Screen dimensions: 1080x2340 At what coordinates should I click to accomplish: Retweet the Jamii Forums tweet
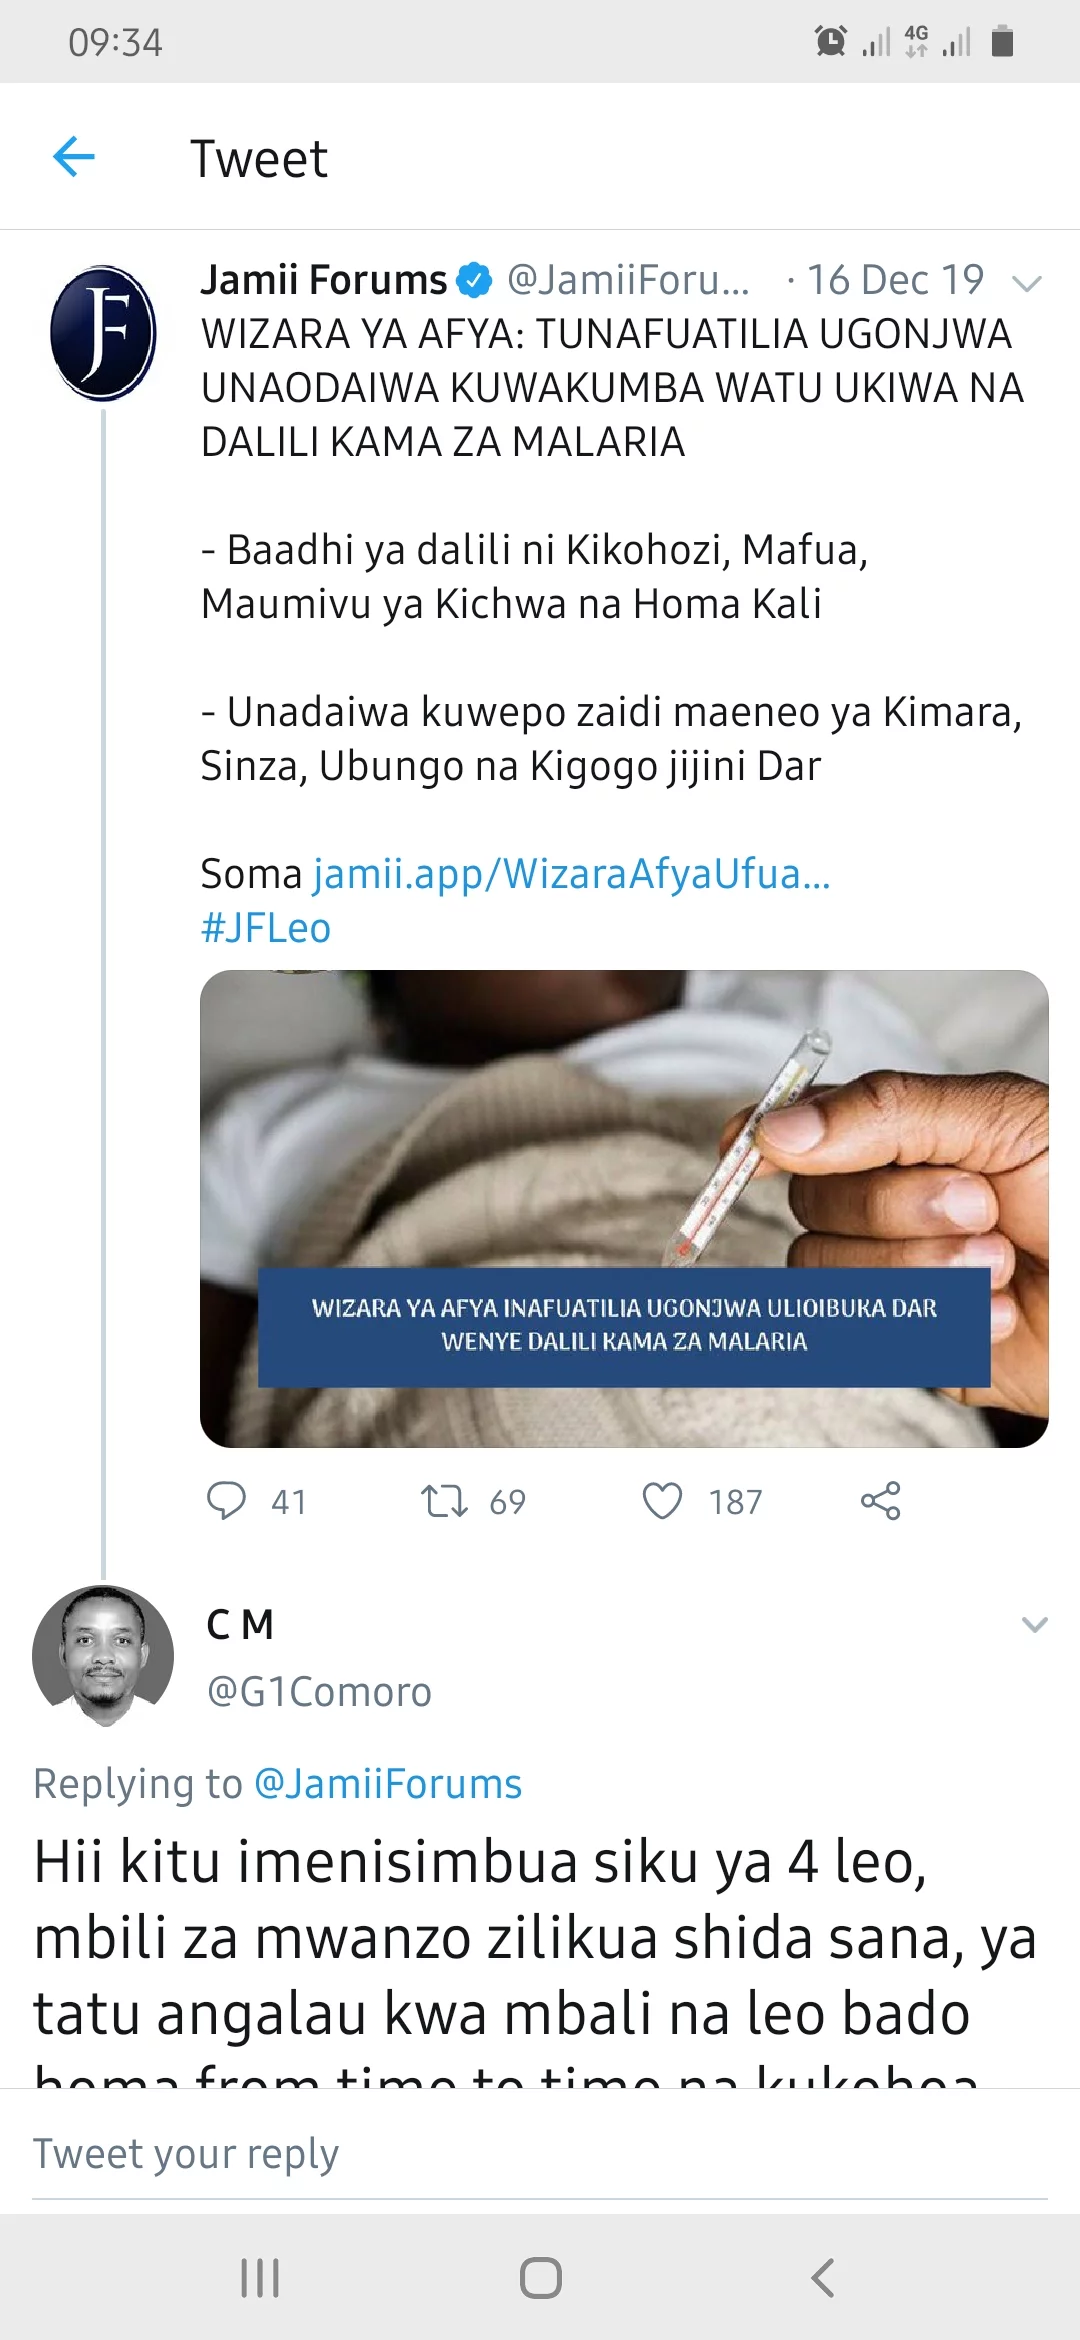click(444, 1501)
